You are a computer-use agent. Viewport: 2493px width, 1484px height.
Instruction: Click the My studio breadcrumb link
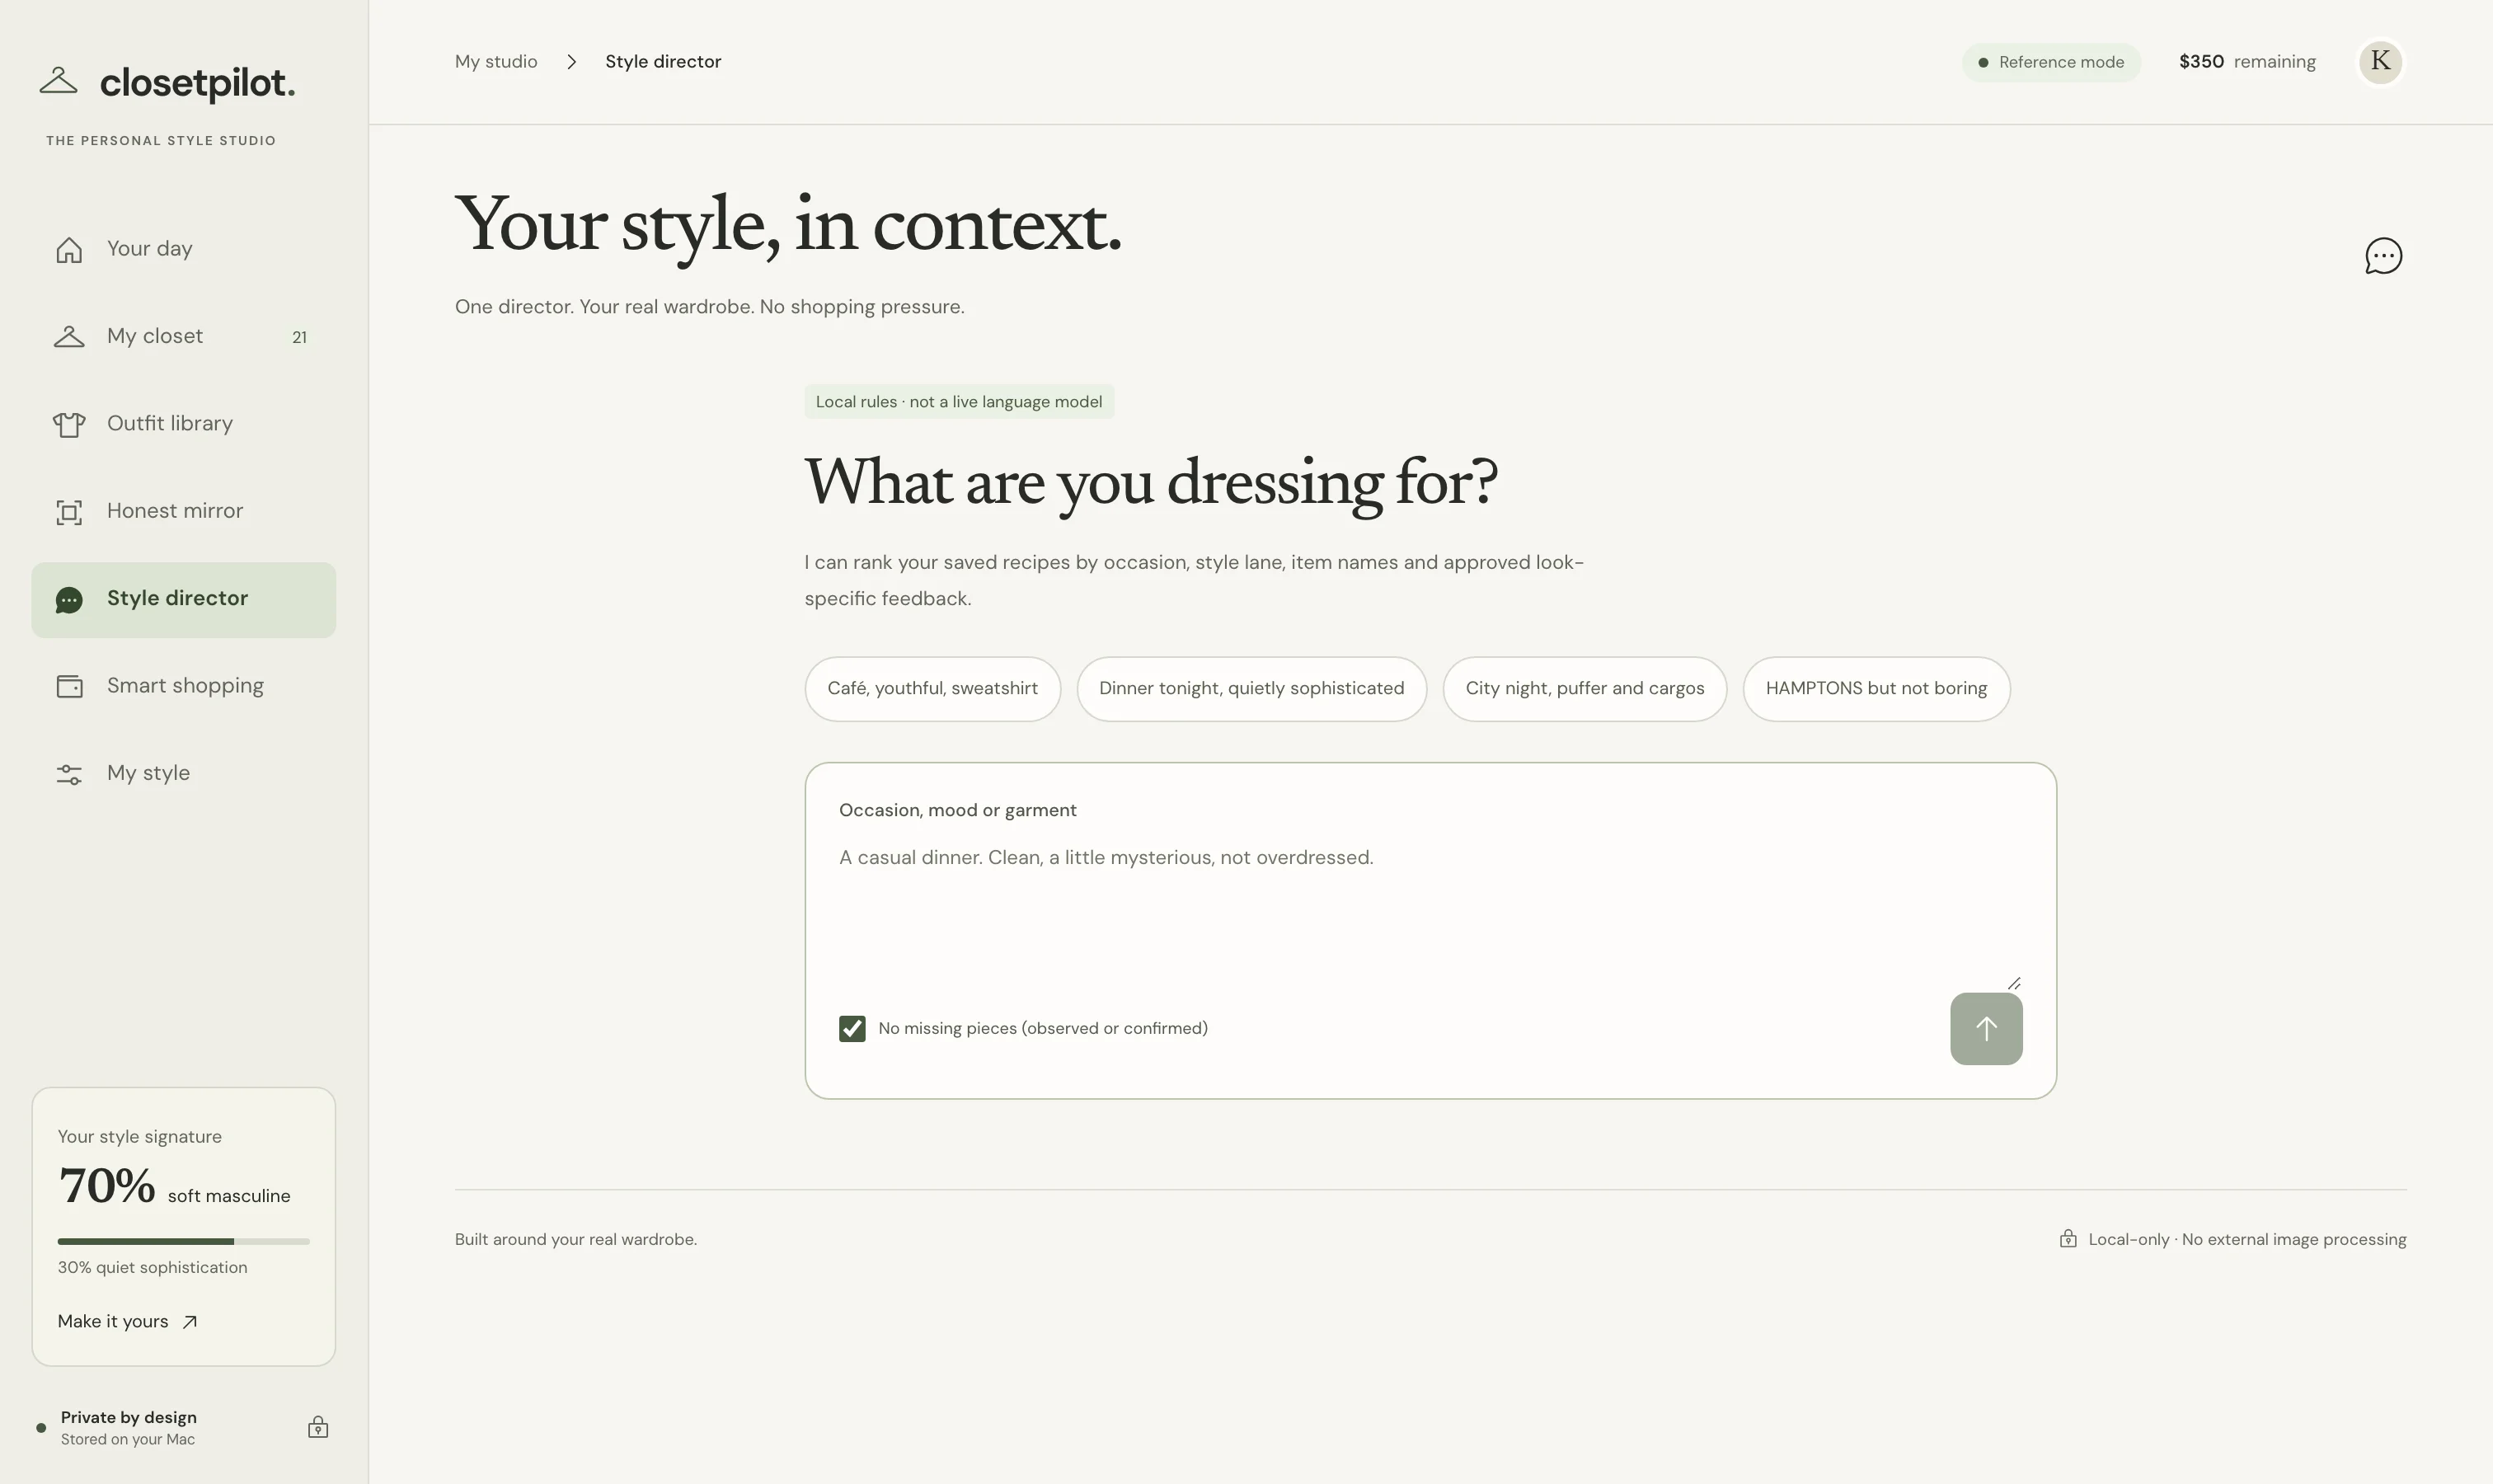[x=496, y=62]
